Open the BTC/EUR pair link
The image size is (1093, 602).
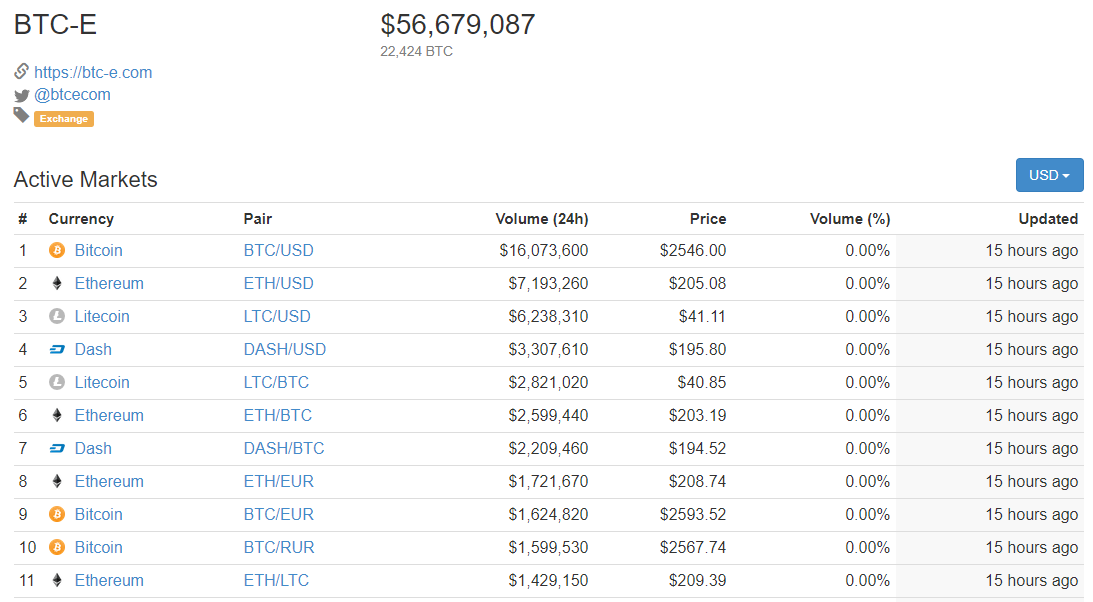(278, 514)
